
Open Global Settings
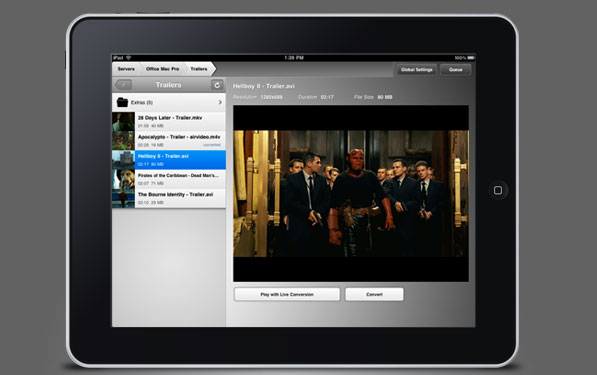(417, 70)
